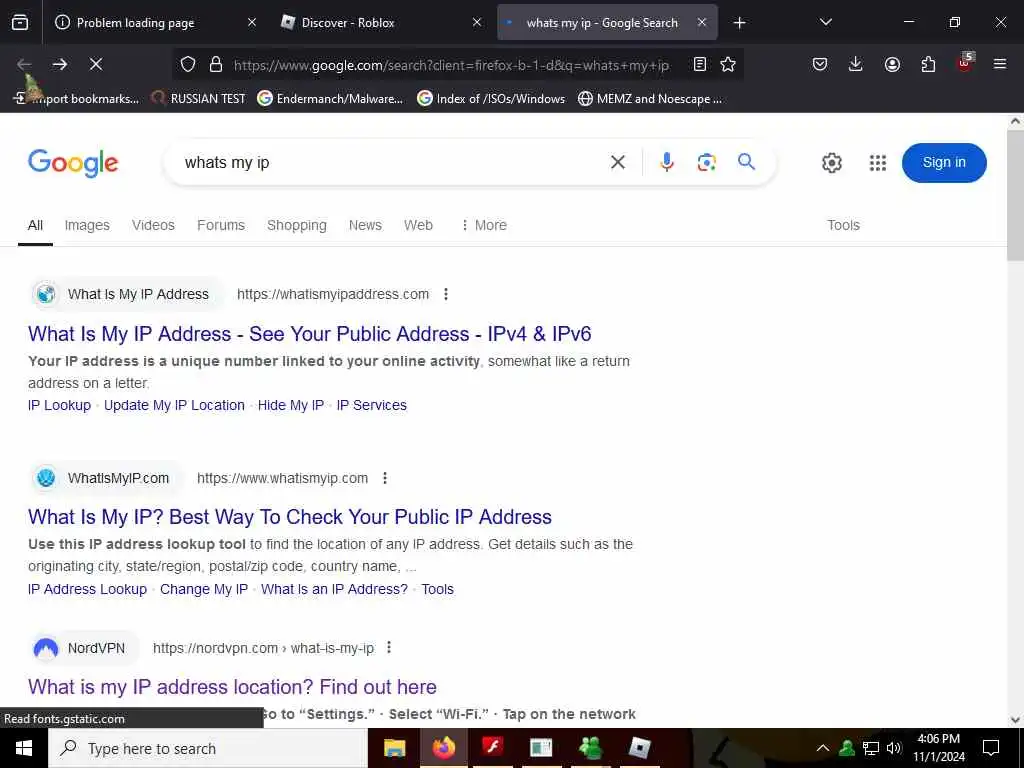
Task: Open Firefox View tab overview icon
Action: tap(20, 22)
